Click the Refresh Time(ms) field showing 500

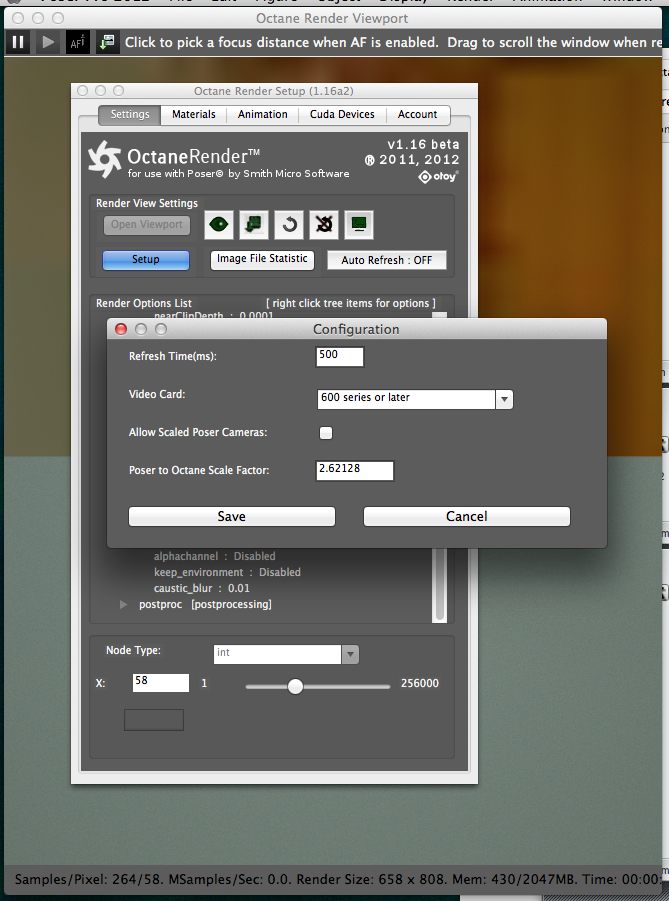pos(340,356)
